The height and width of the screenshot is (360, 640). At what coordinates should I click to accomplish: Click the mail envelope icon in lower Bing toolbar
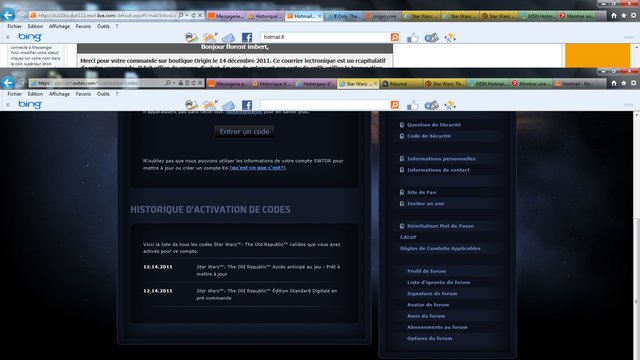(x=229, y=105)
